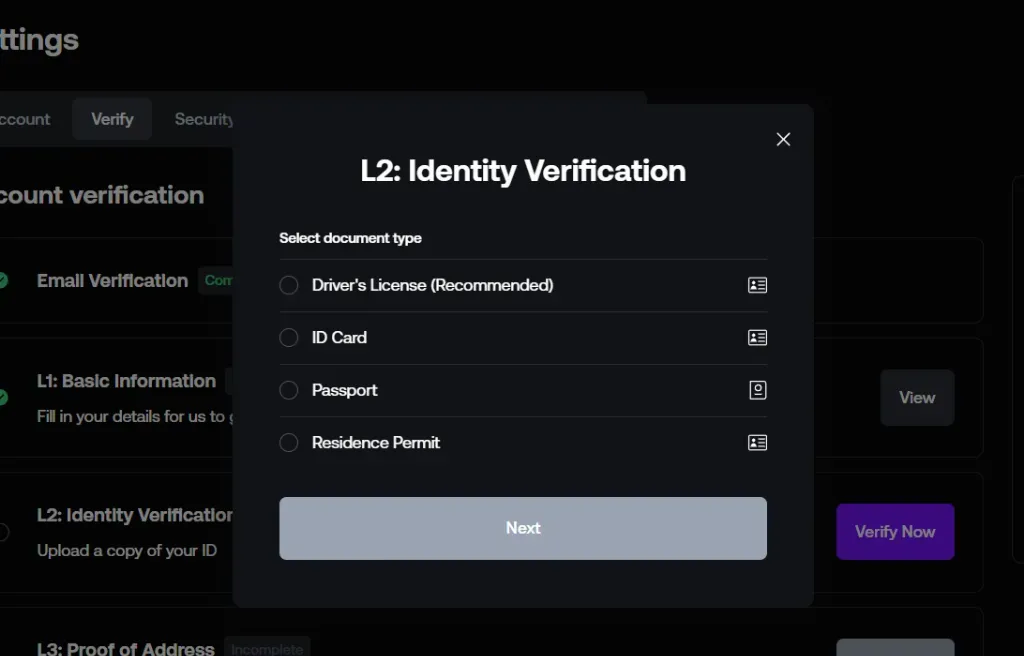Screen dimensions: 1024x656
Task: Click the Incomplete badge under Proof of Address
Action: click(x=267, y=648)
